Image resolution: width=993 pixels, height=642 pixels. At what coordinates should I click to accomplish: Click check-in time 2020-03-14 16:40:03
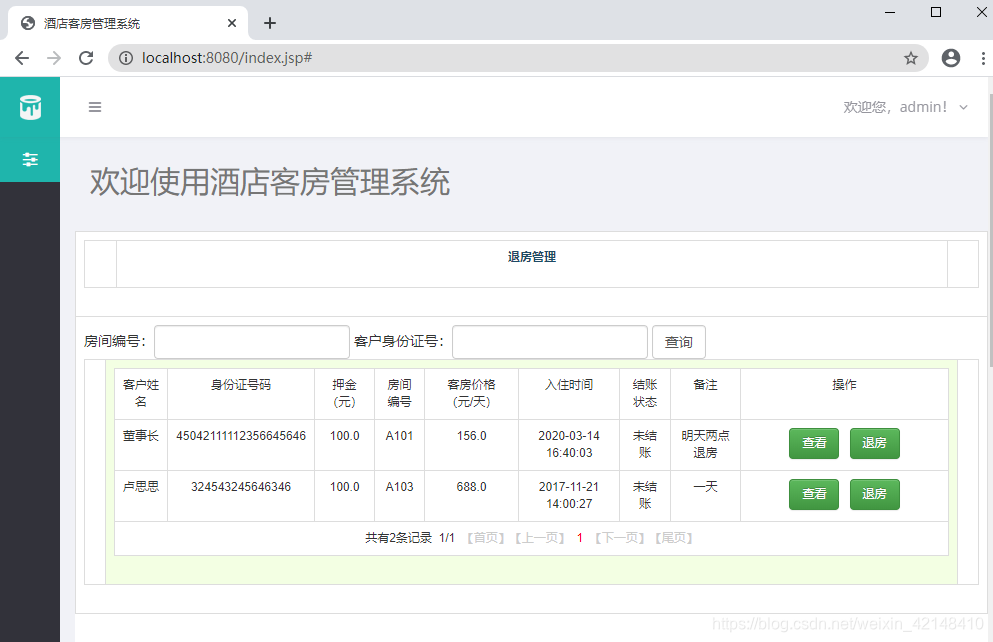(569, 444)
